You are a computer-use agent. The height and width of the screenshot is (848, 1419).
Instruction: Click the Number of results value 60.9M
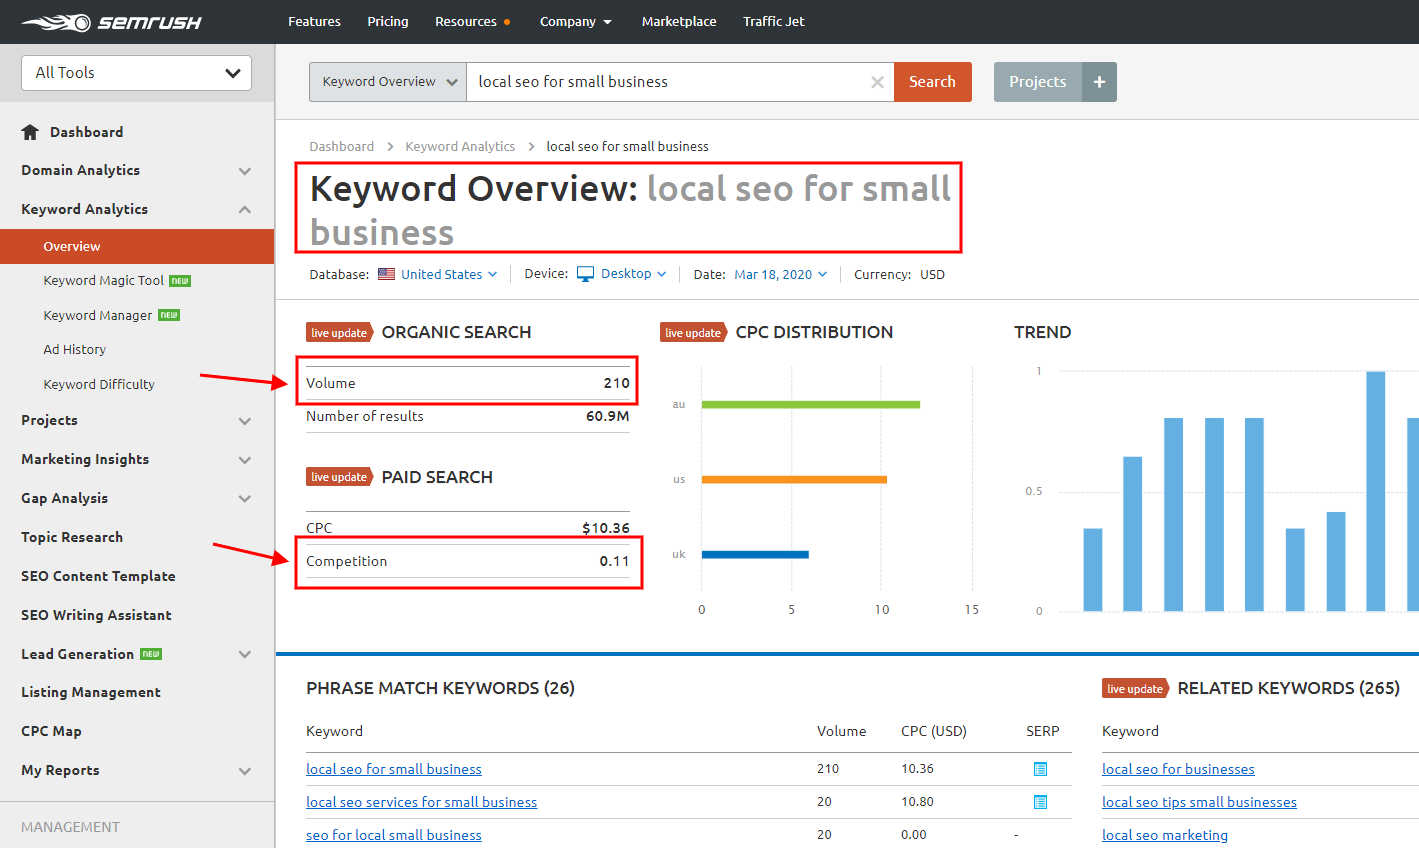click(x=608, y=416)
